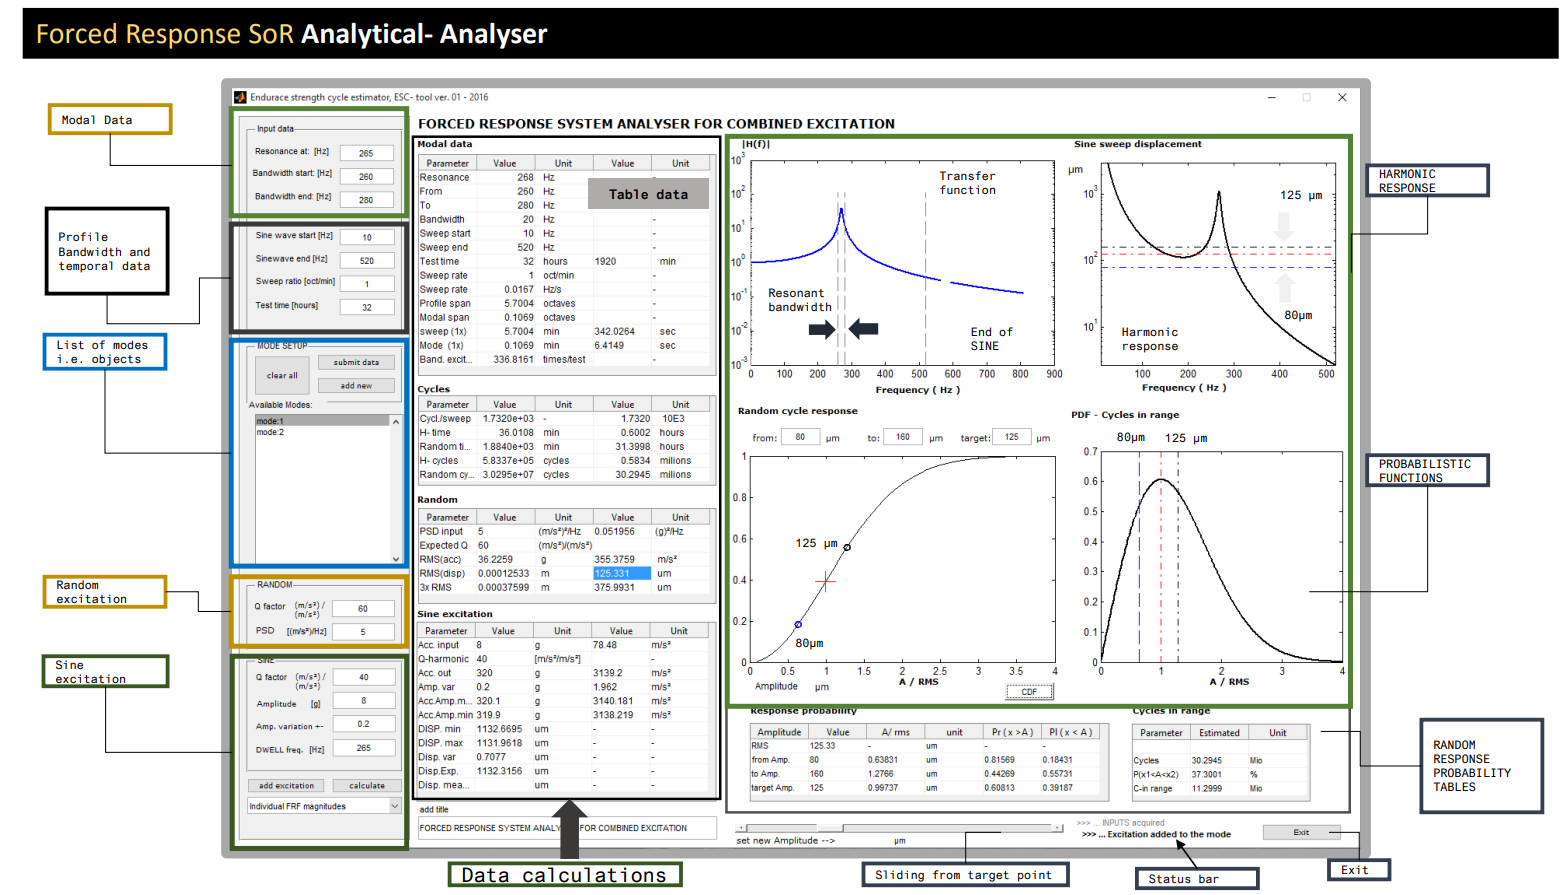The width and height of the screenshot is (1567, 895).
Task: Click the 'to:' amplitude field showing 160
Action: [903, 437]
